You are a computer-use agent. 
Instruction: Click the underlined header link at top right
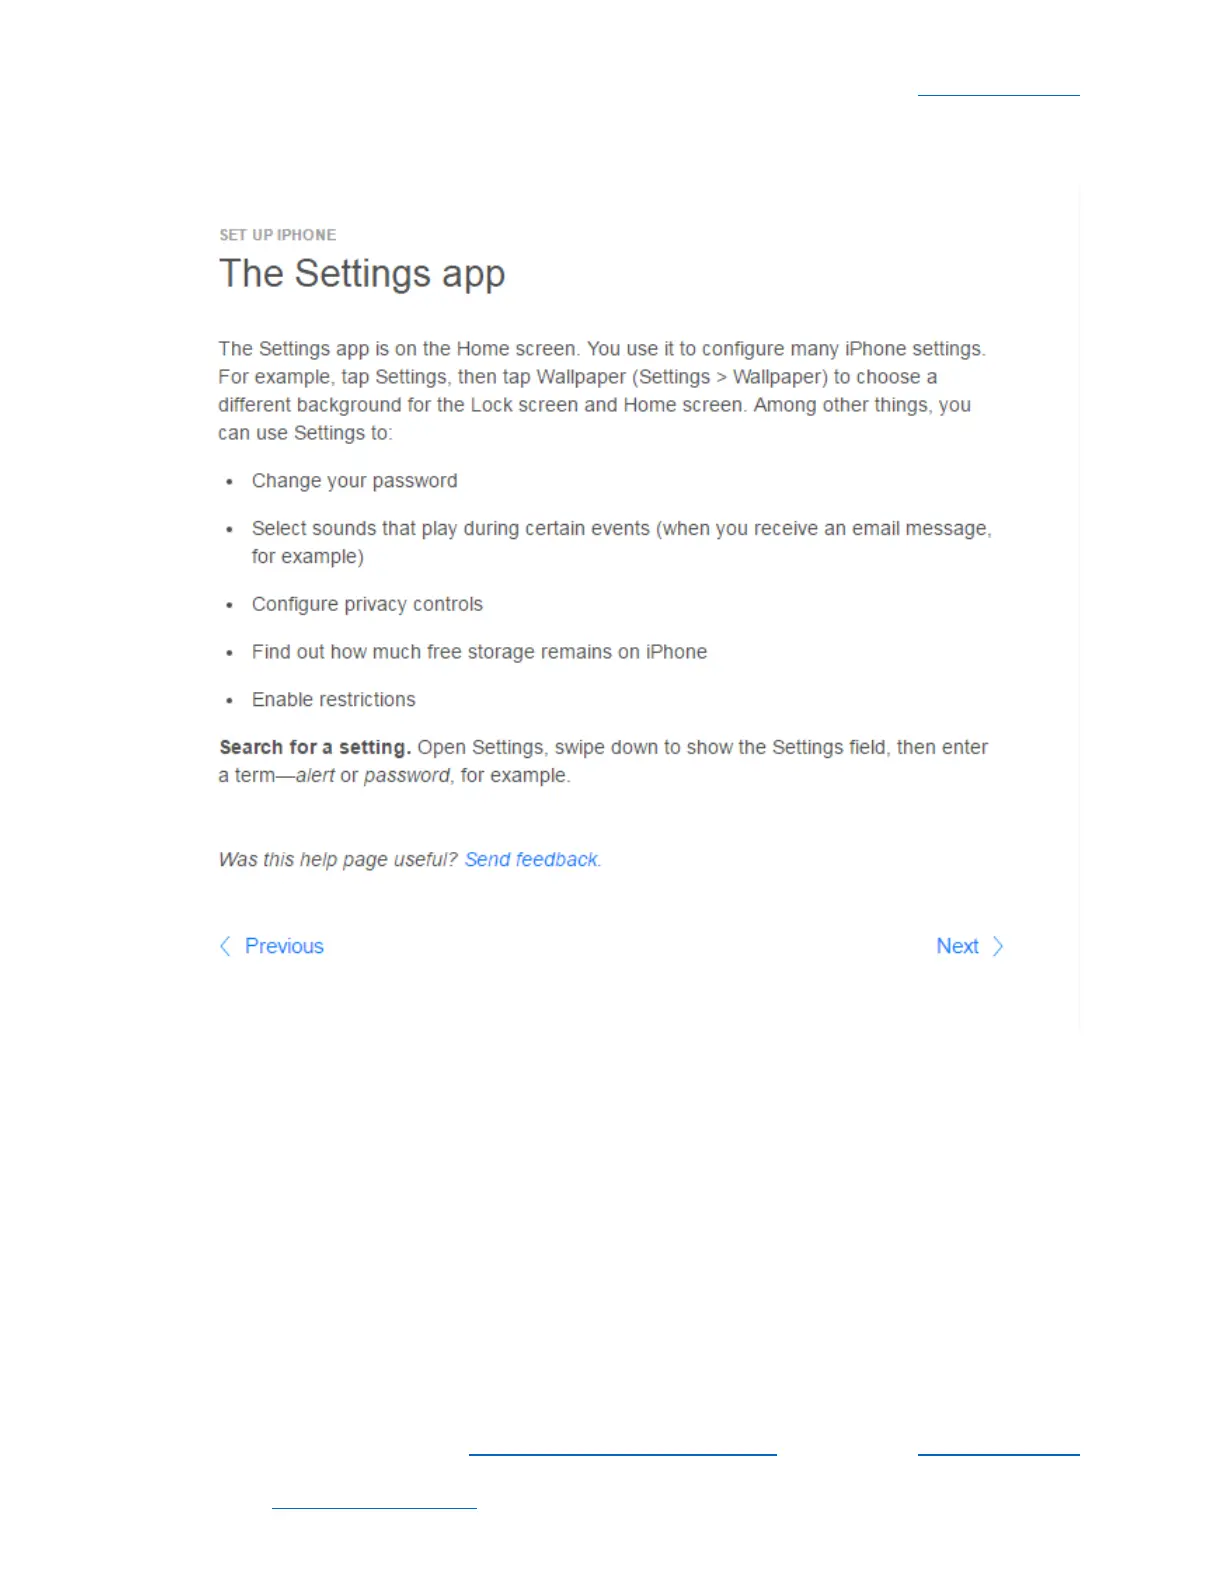click(998, 94)
